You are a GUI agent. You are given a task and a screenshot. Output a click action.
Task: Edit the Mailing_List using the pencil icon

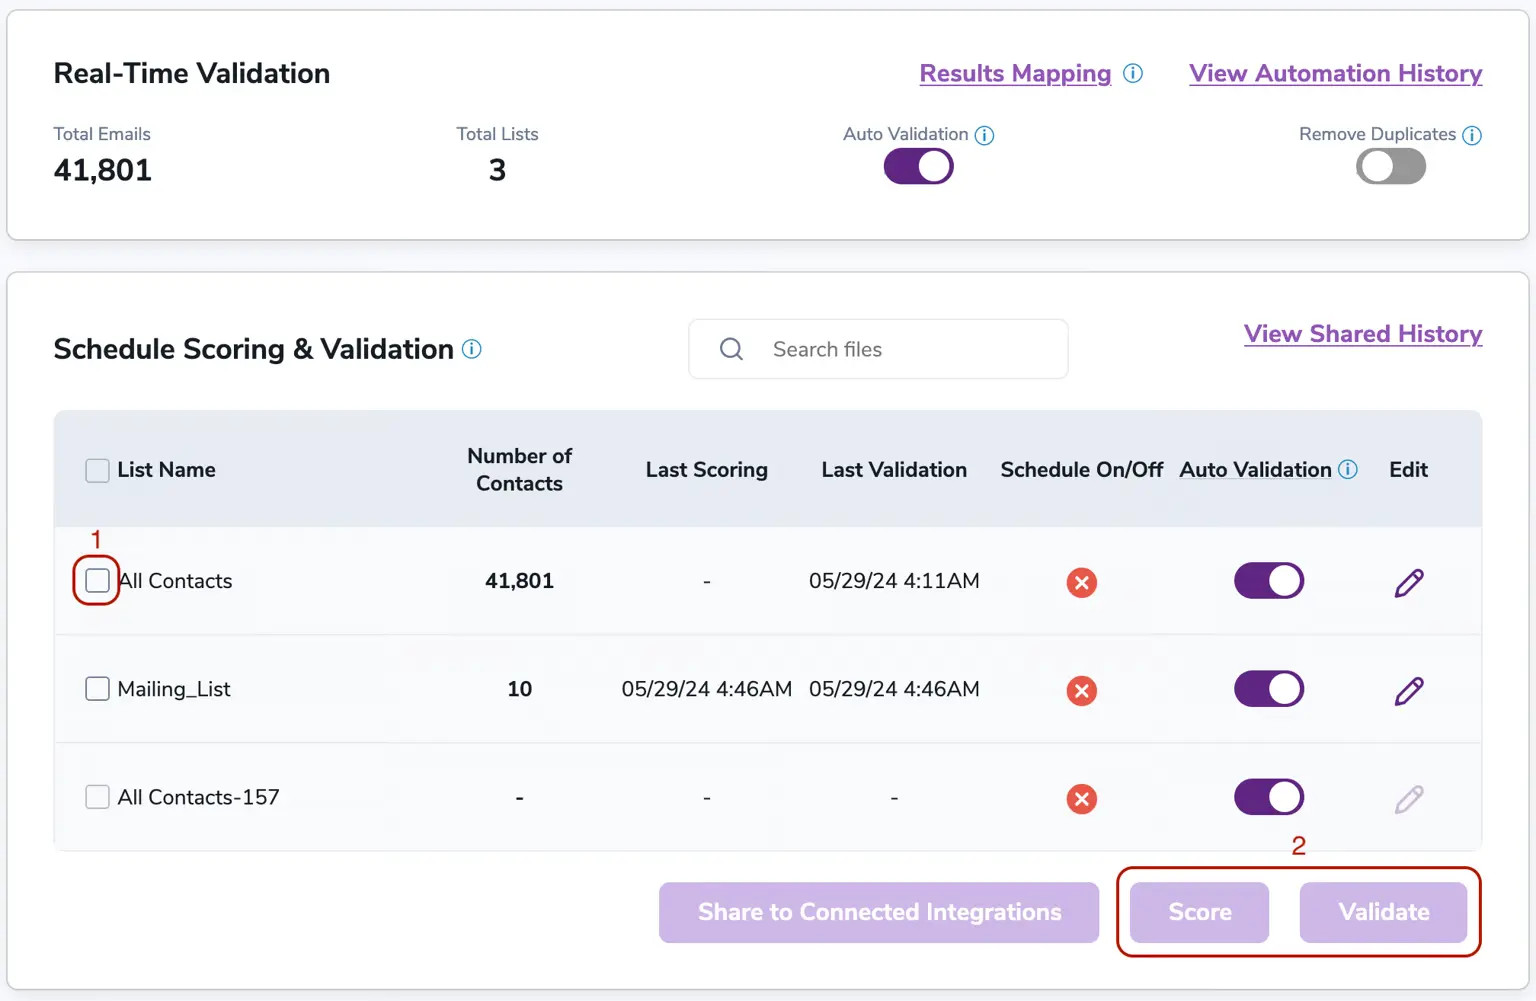click(1409, 690)
